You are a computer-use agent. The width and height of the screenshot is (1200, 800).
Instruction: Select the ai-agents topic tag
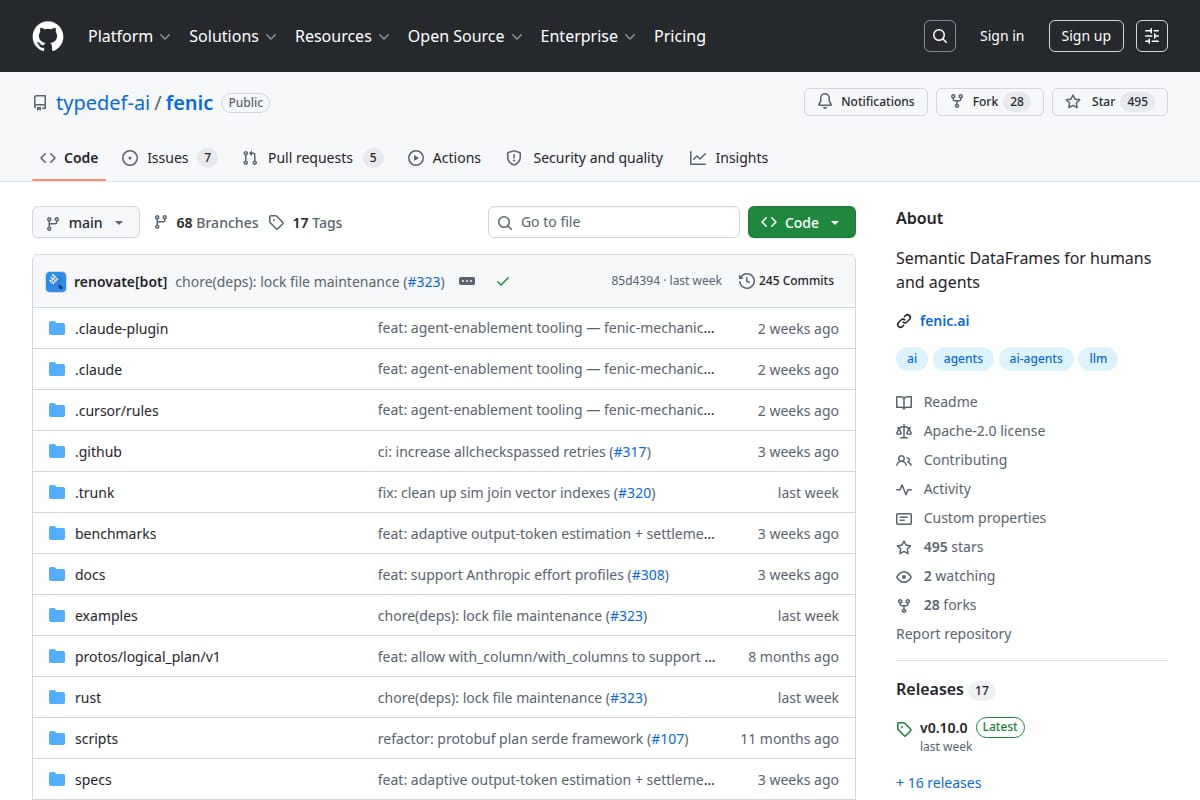tap(1036, 359)
